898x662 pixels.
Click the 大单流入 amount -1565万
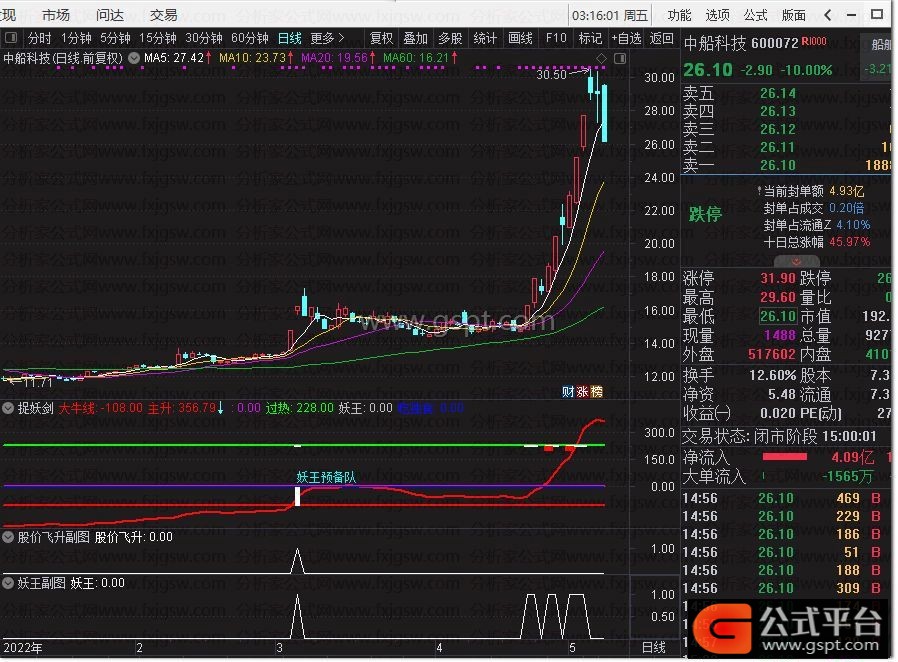848,476
